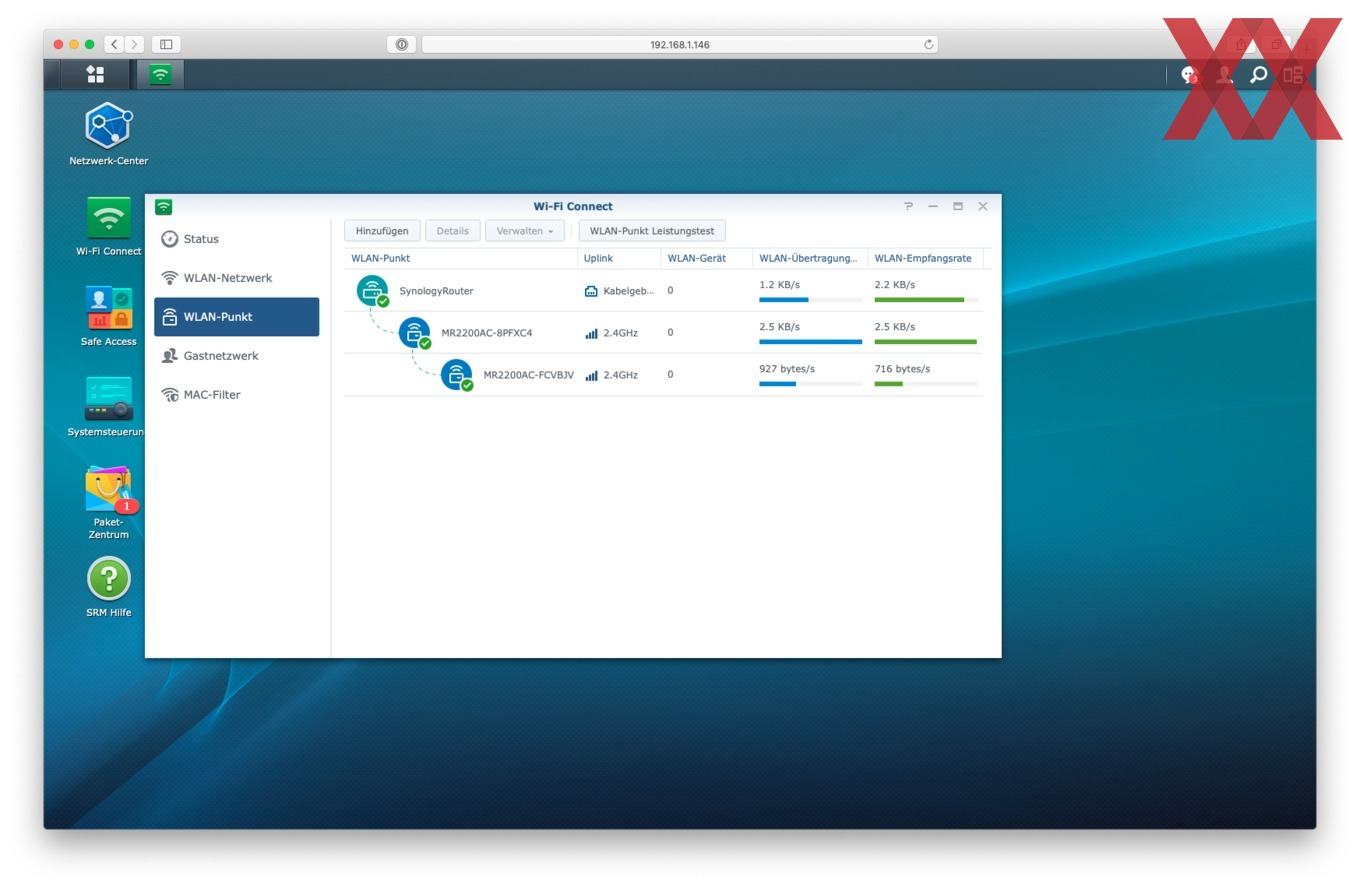Expand the Verwalten dropdown
The height and width of the screenshot is (887, 1360).
(x=525, y=231)
